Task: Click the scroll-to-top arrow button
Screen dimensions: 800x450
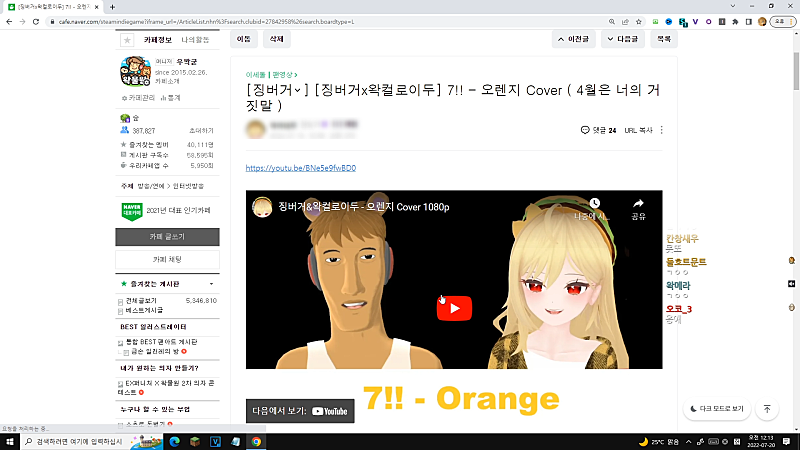Action: 767,409
